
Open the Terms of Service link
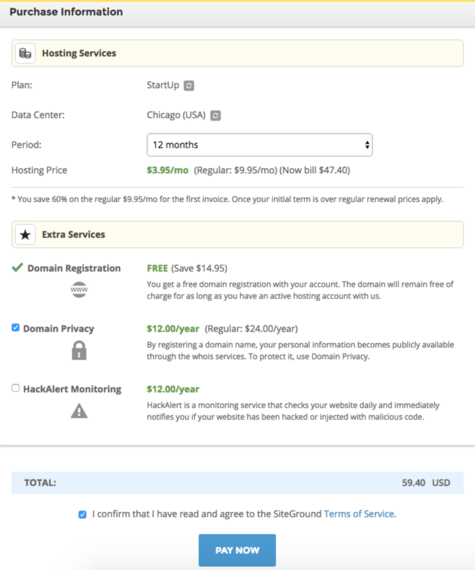360,514
